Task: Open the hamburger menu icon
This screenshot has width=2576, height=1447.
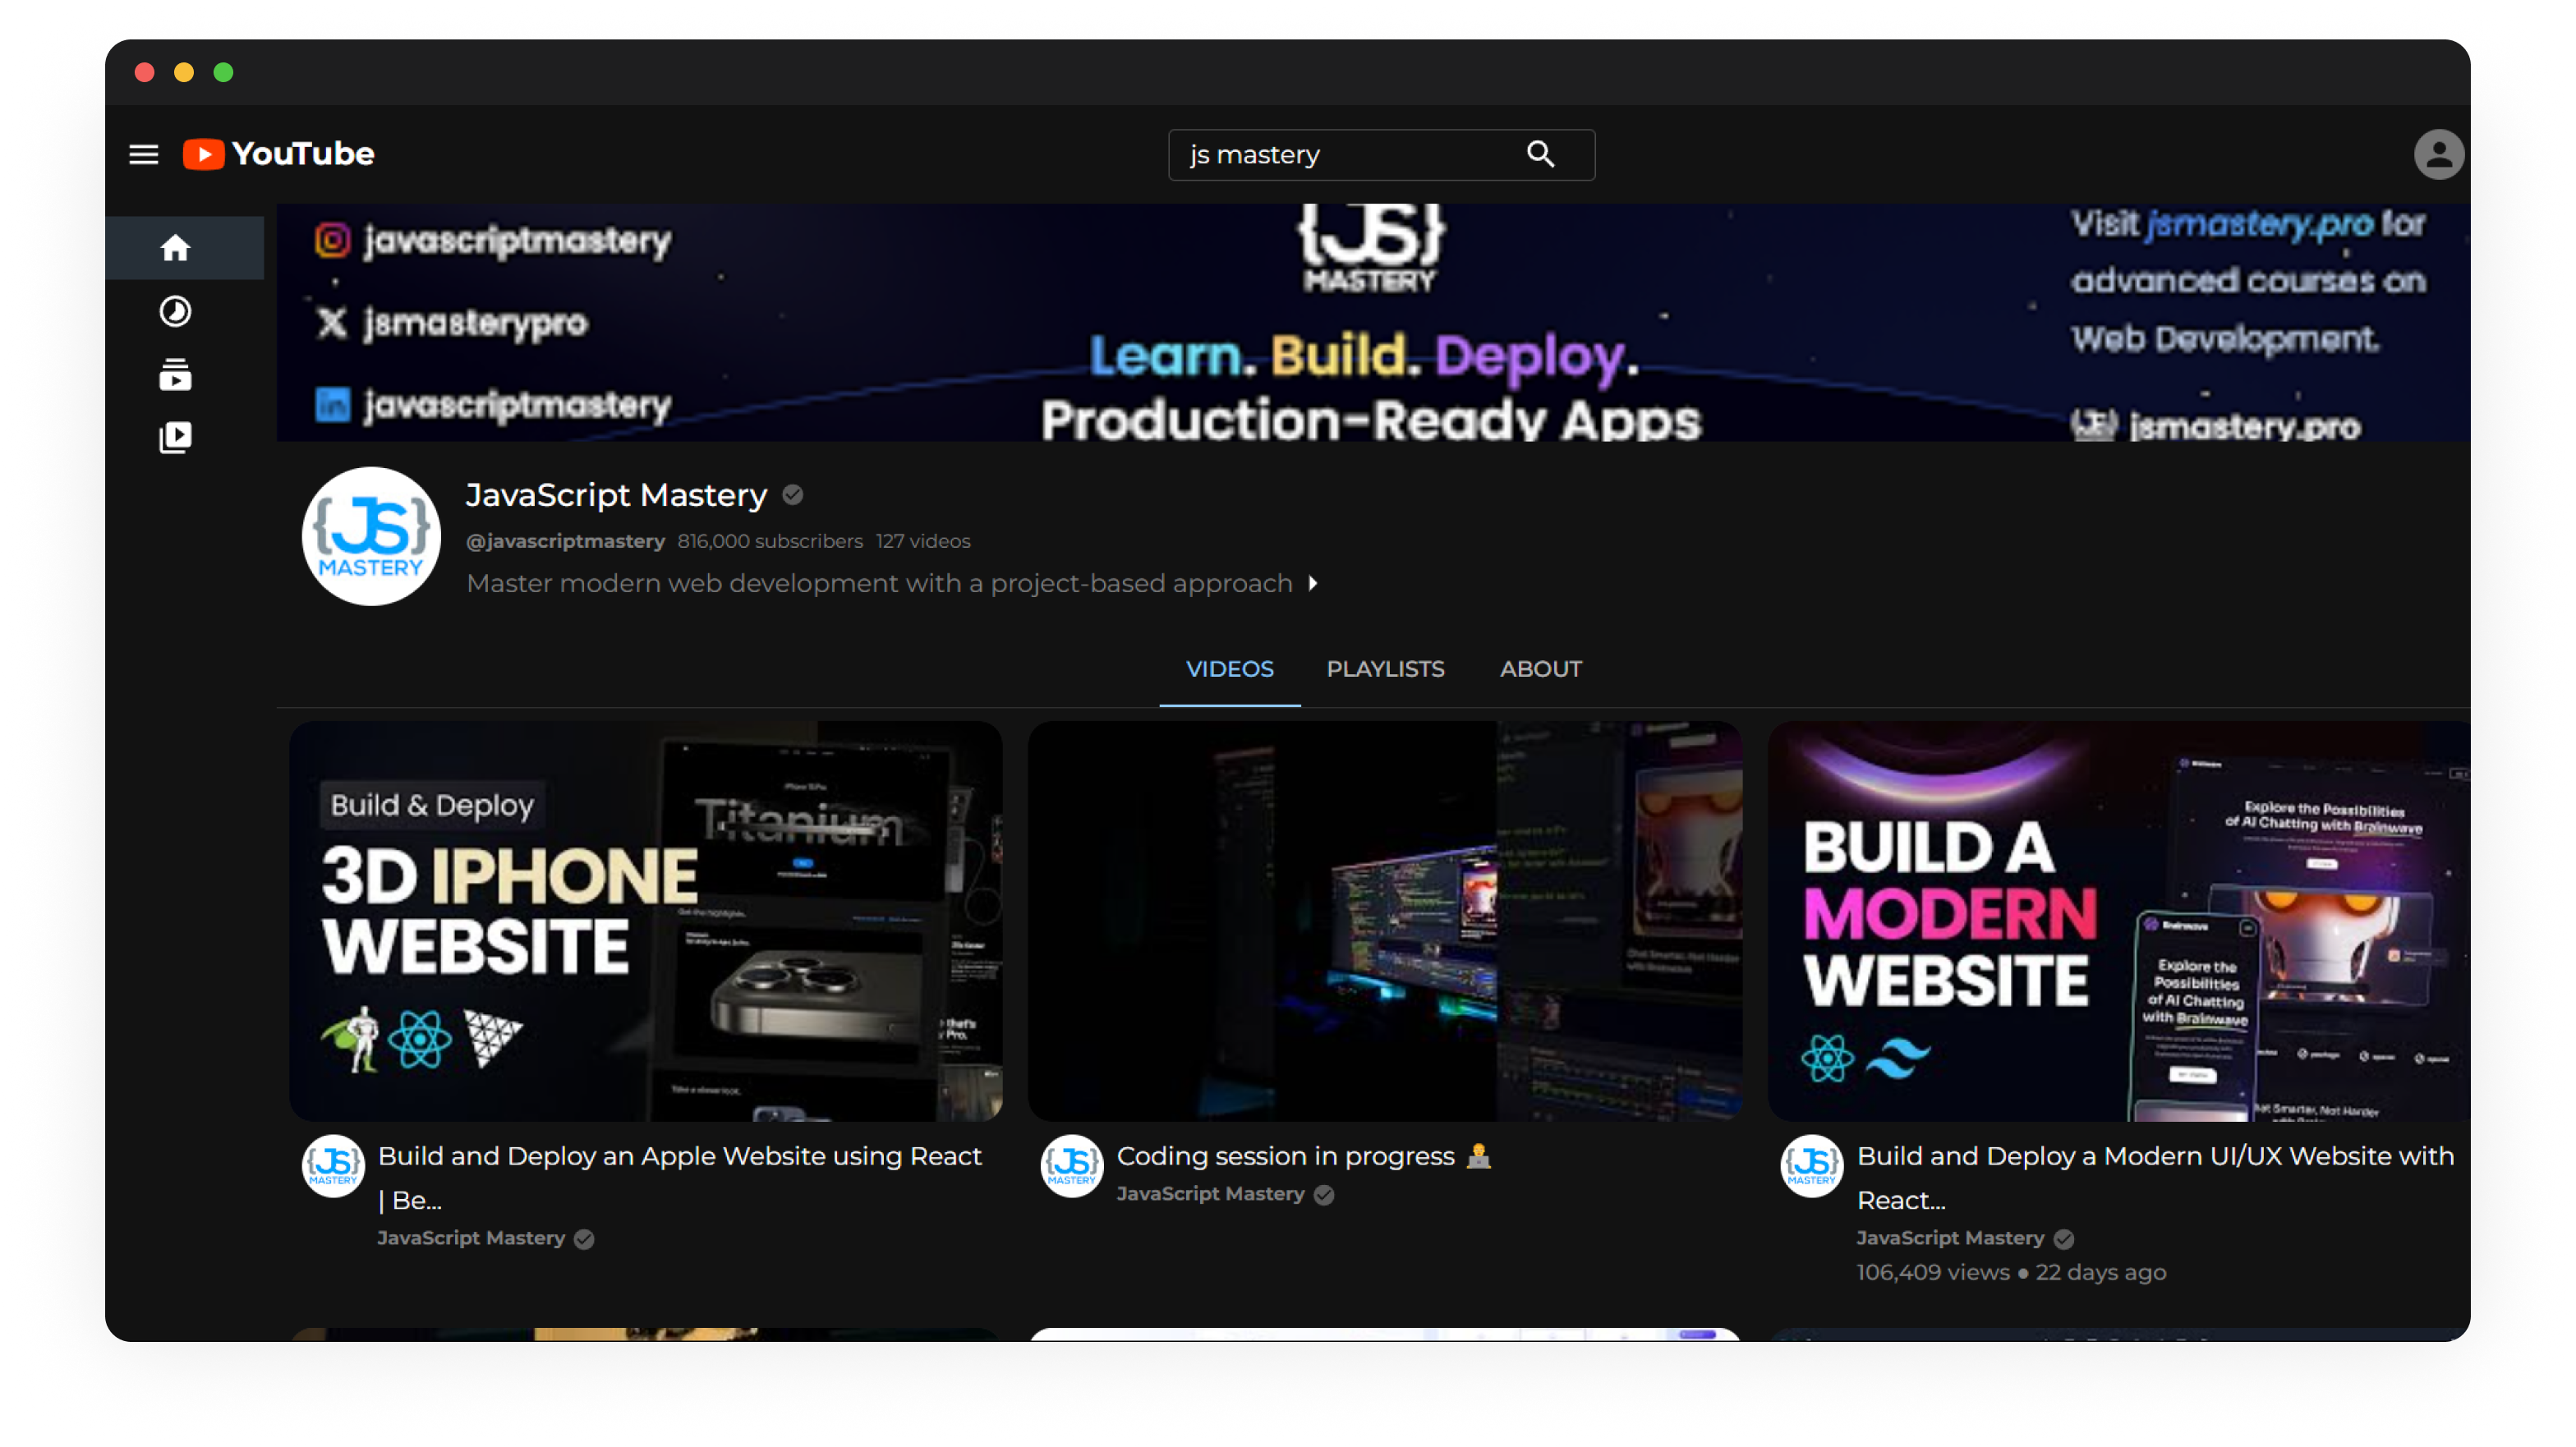Action: point(144,154)
